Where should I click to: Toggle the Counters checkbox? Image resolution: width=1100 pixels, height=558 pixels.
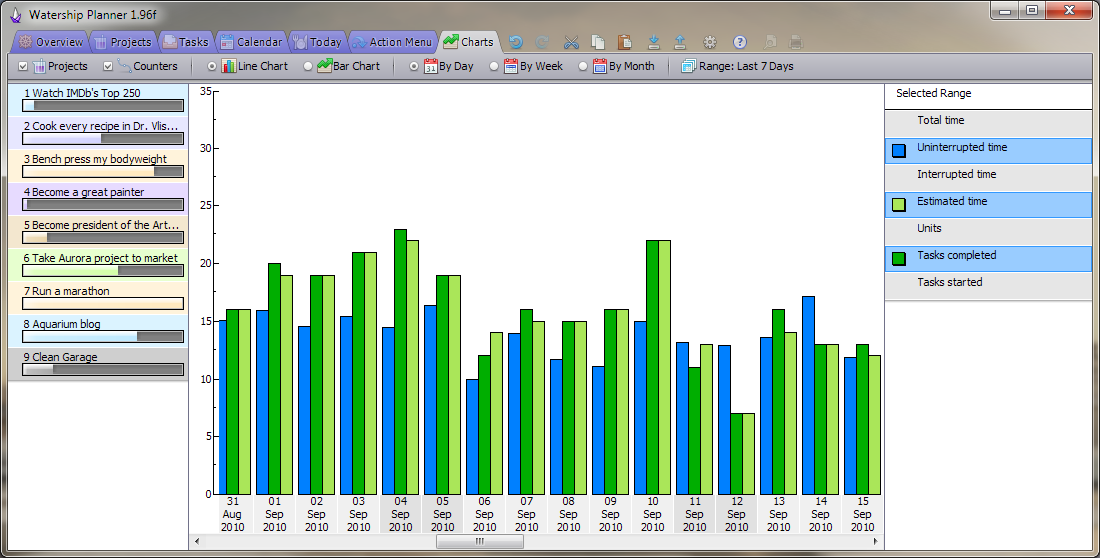109,66
